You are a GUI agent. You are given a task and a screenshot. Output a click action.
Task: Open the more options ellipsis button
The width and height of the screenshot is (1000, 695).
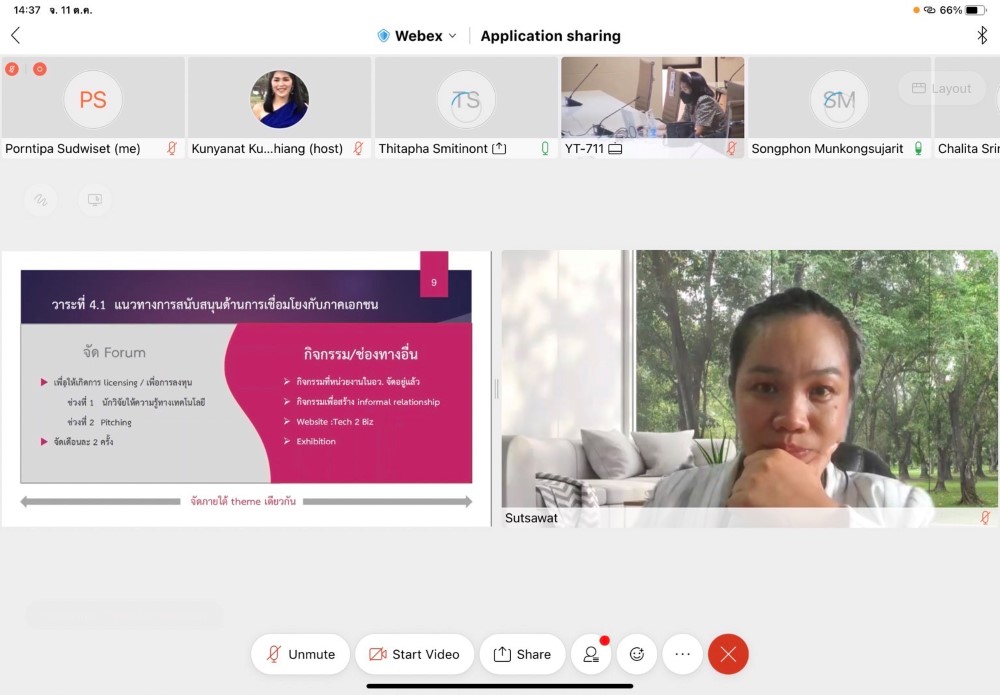pos(683,654)
